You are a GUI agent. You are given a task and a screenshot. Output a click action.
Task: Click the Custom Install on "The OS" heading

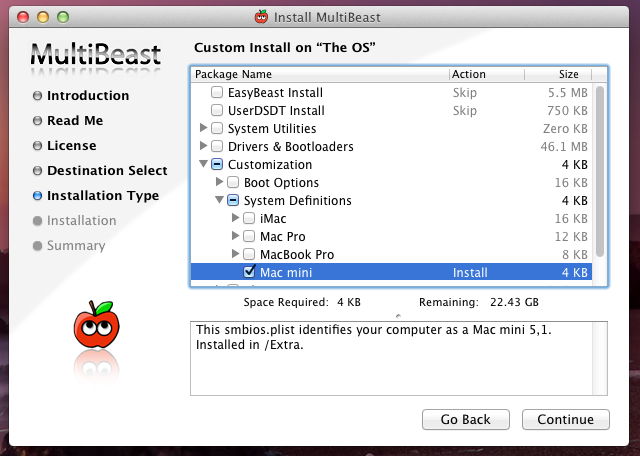point(285,48)
